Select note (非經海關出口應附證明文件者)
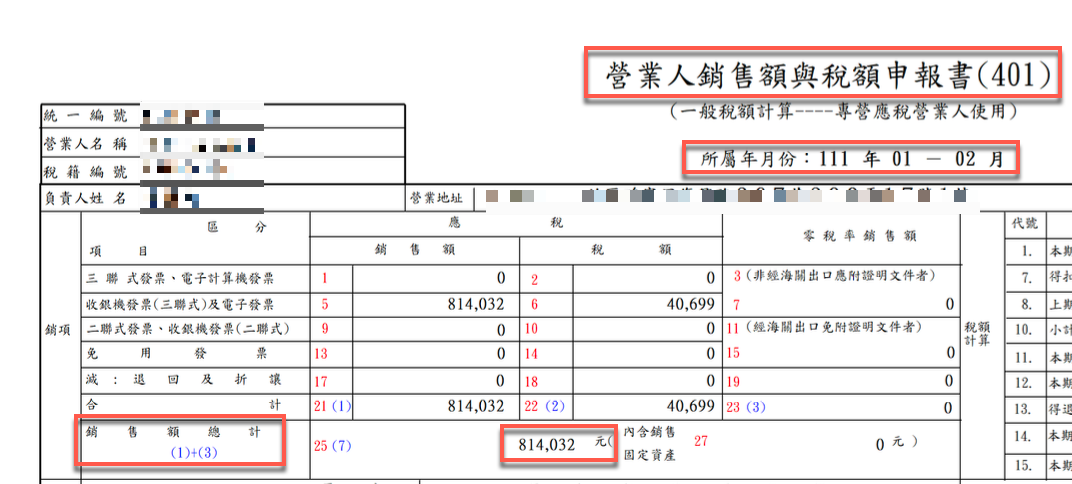Screen dimensions: 1072x484 click(x=838, y=276)
